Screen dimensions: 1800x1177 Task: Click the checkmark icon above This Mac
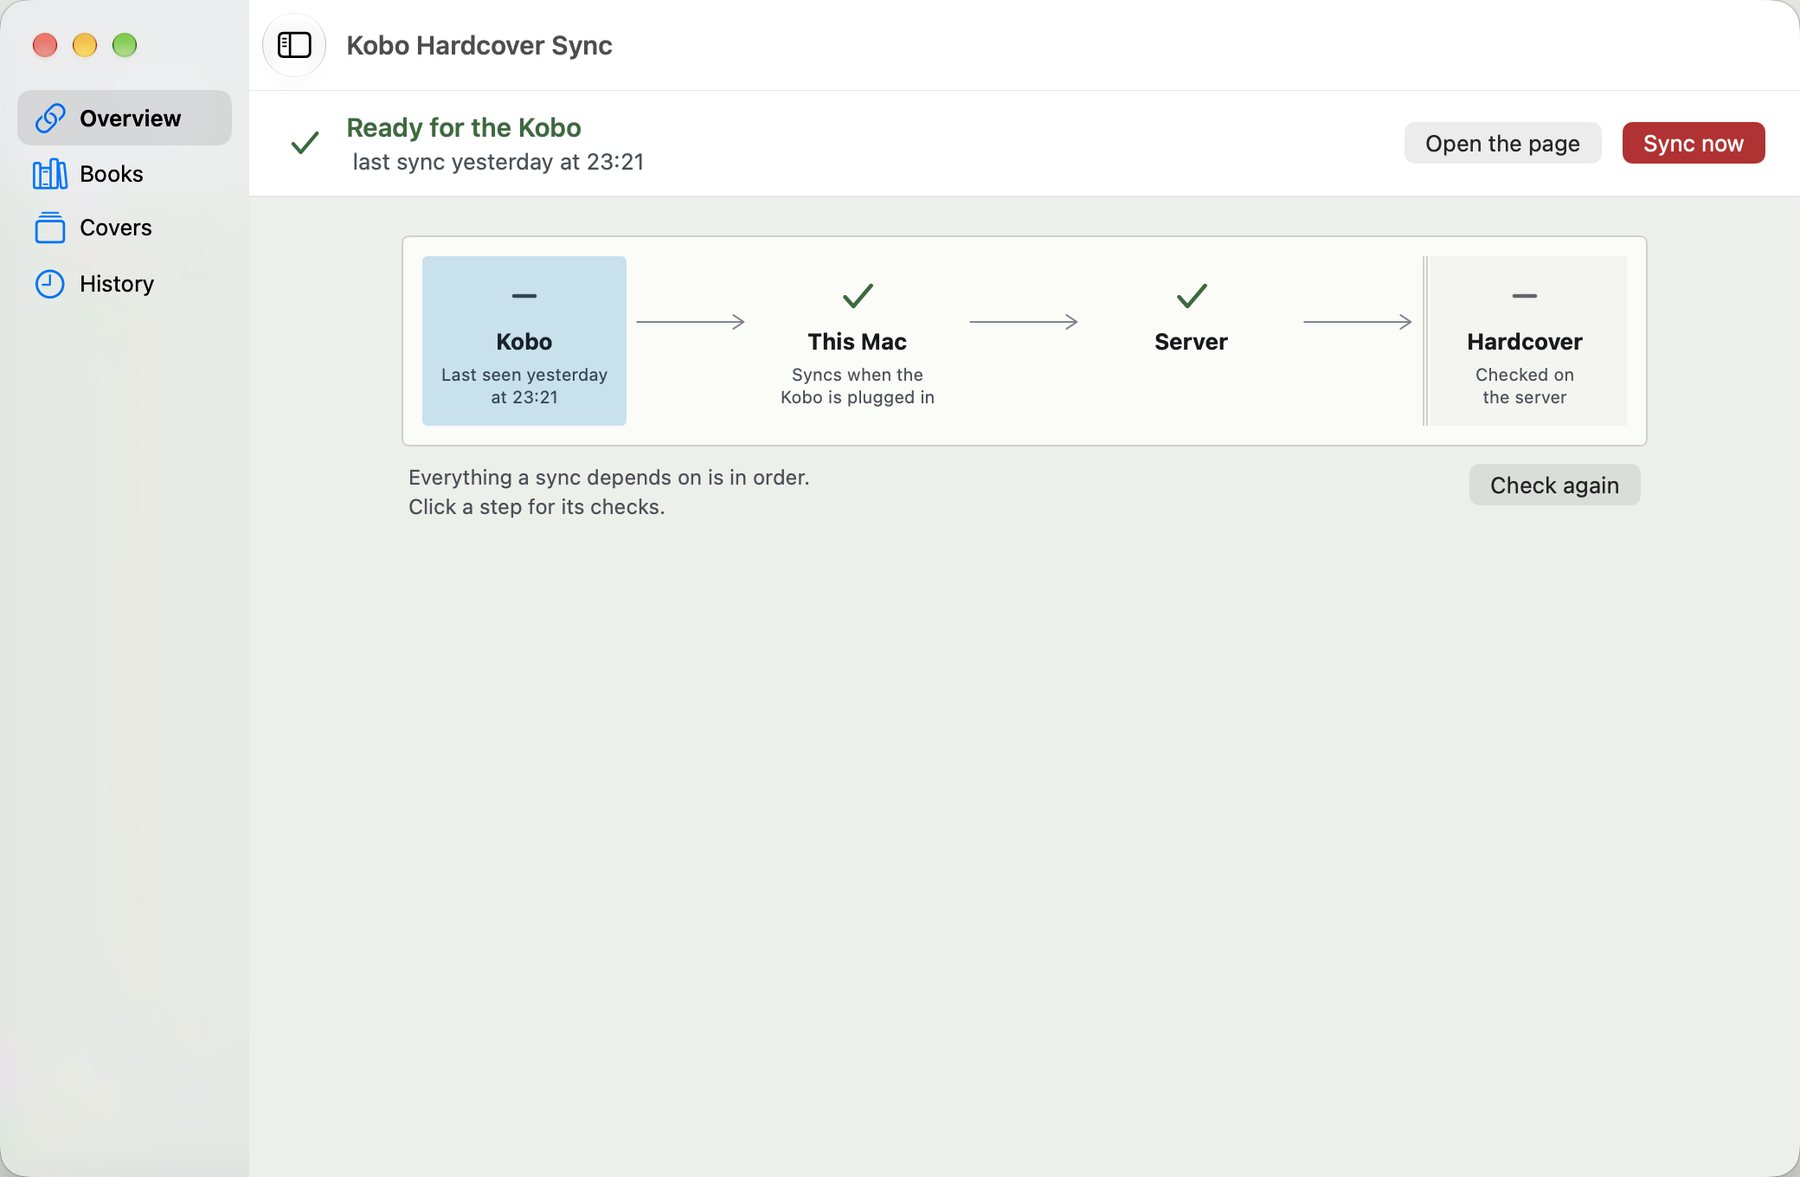(858, 296)
